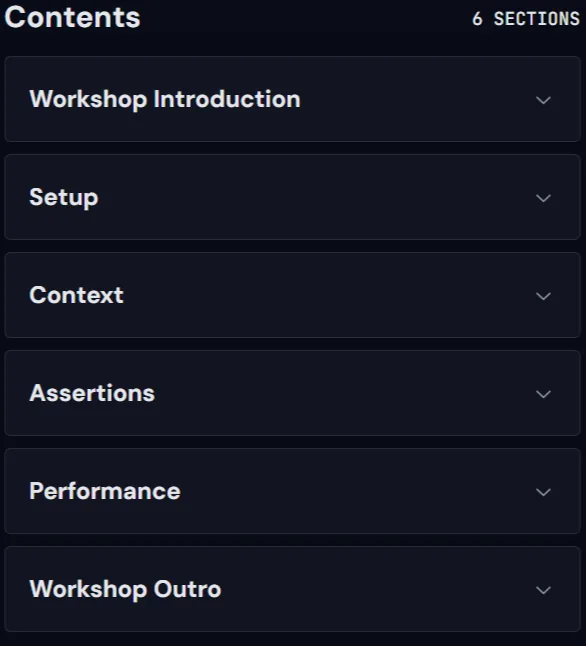Image resolution: width=586 pixels, height=646 pixels.
Task: Click empty area of the Assertions card
Action: [x=338, y=393]
